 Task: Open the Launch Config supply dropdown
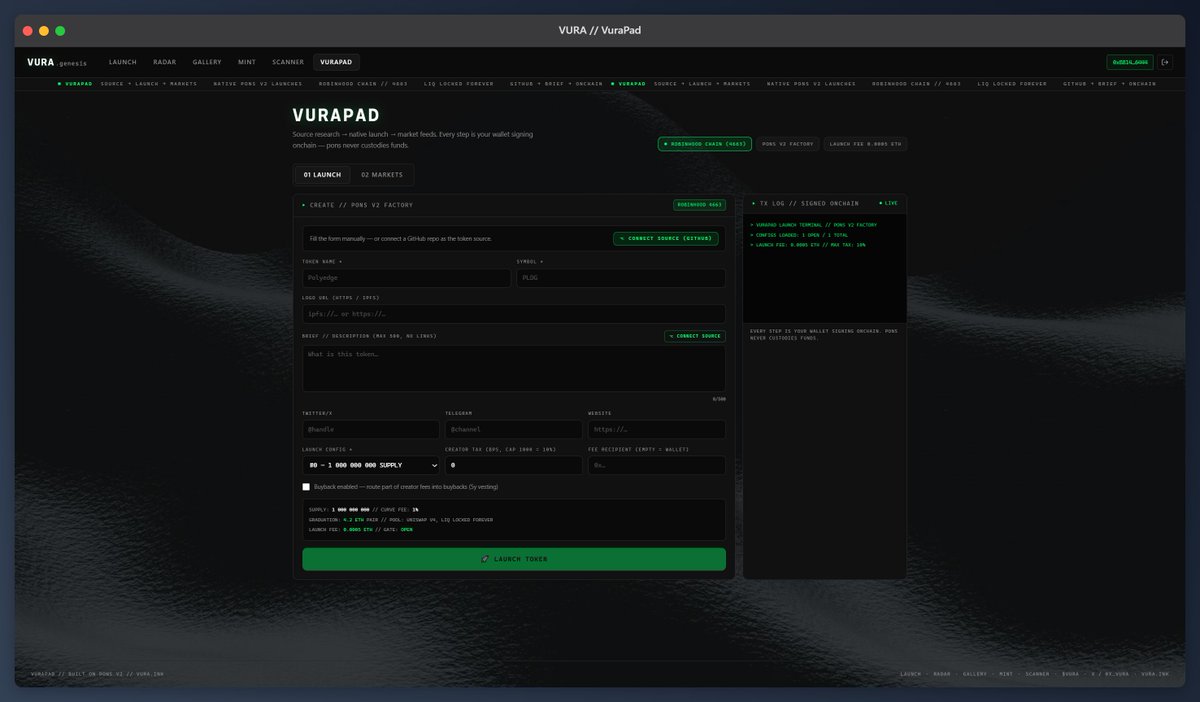(371, 465)
